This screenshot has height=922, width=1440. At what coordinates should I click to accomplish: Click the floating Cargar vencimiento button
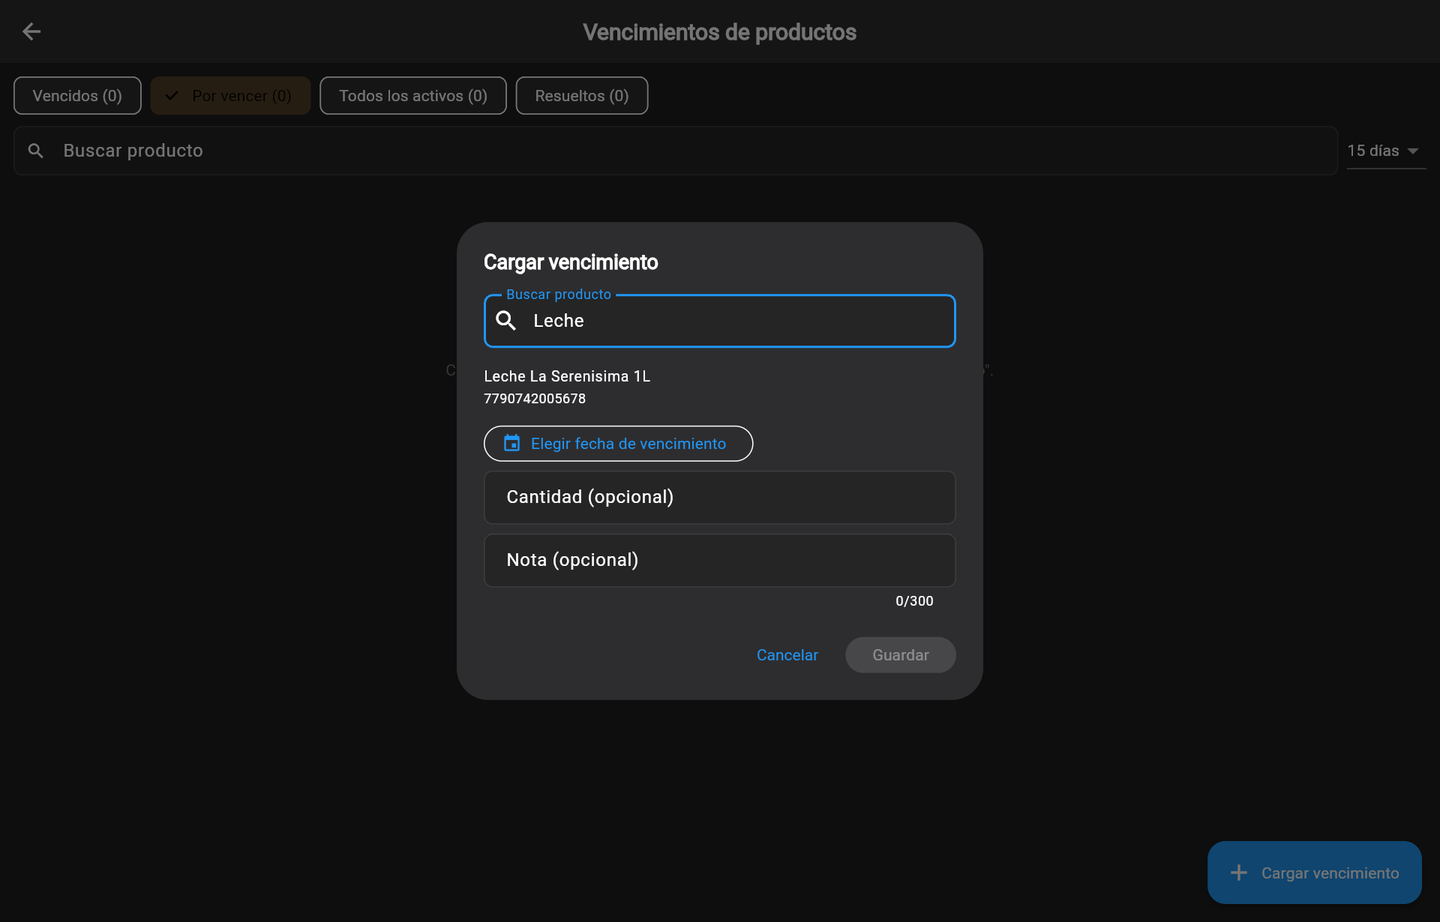(1314, 873)
